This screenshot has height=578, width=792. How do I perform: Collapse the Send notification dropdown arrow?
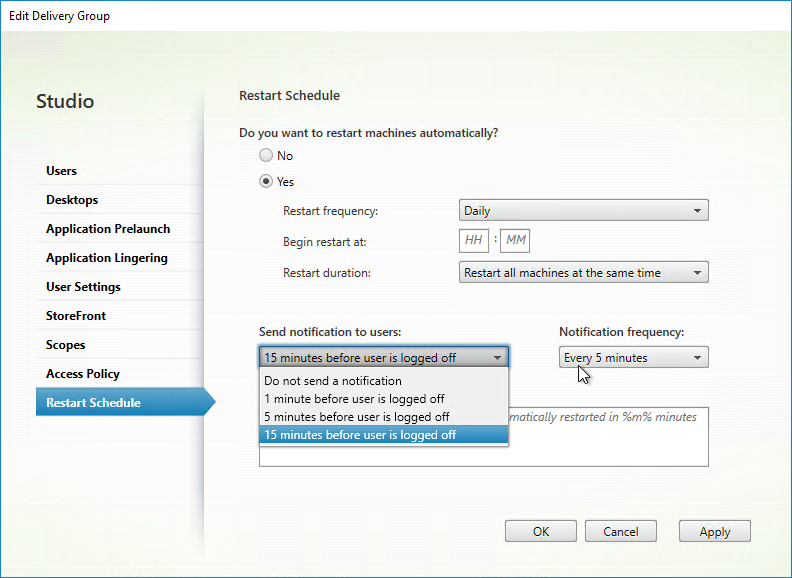[497, 358]
